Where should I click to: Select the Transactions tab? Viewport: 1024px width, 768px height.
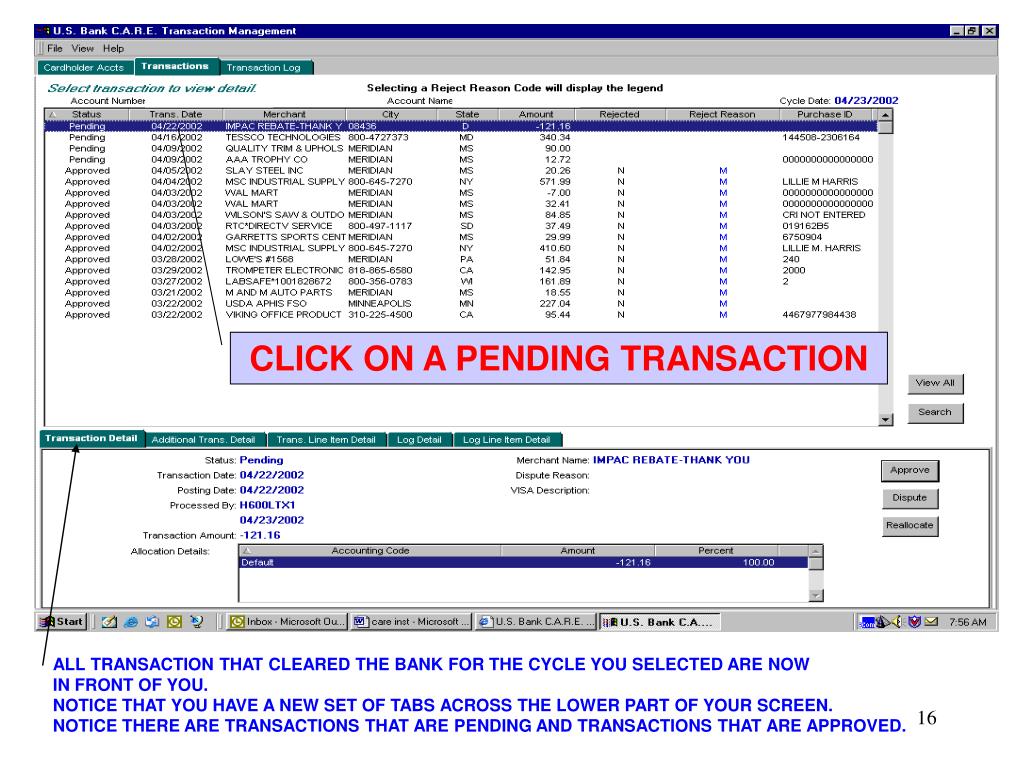click(x=175, y=66)
